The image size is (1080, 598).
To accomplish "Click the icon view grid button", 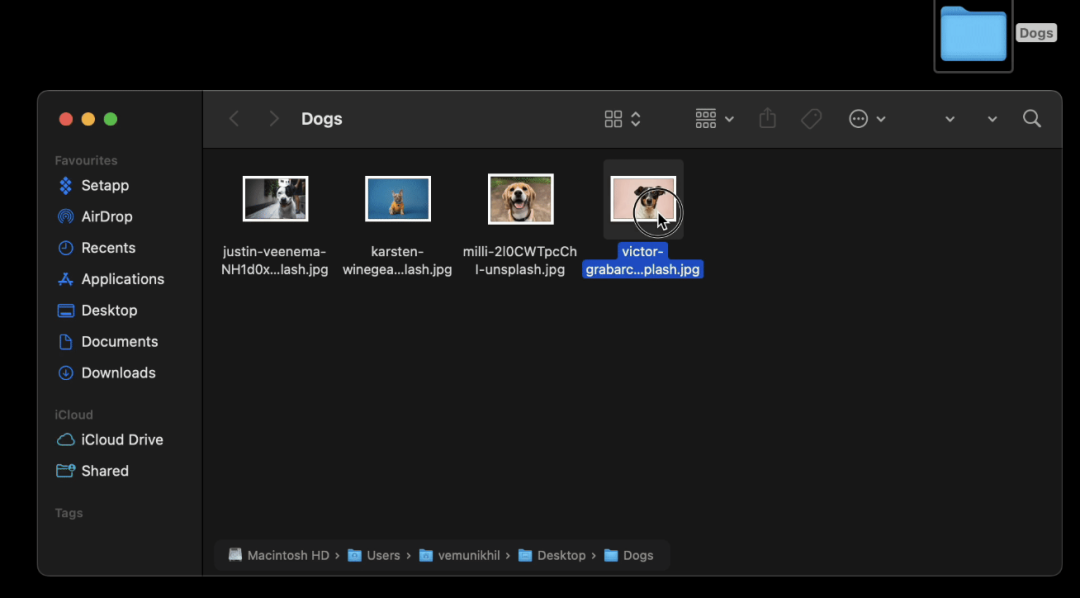I will click(613, 118).
